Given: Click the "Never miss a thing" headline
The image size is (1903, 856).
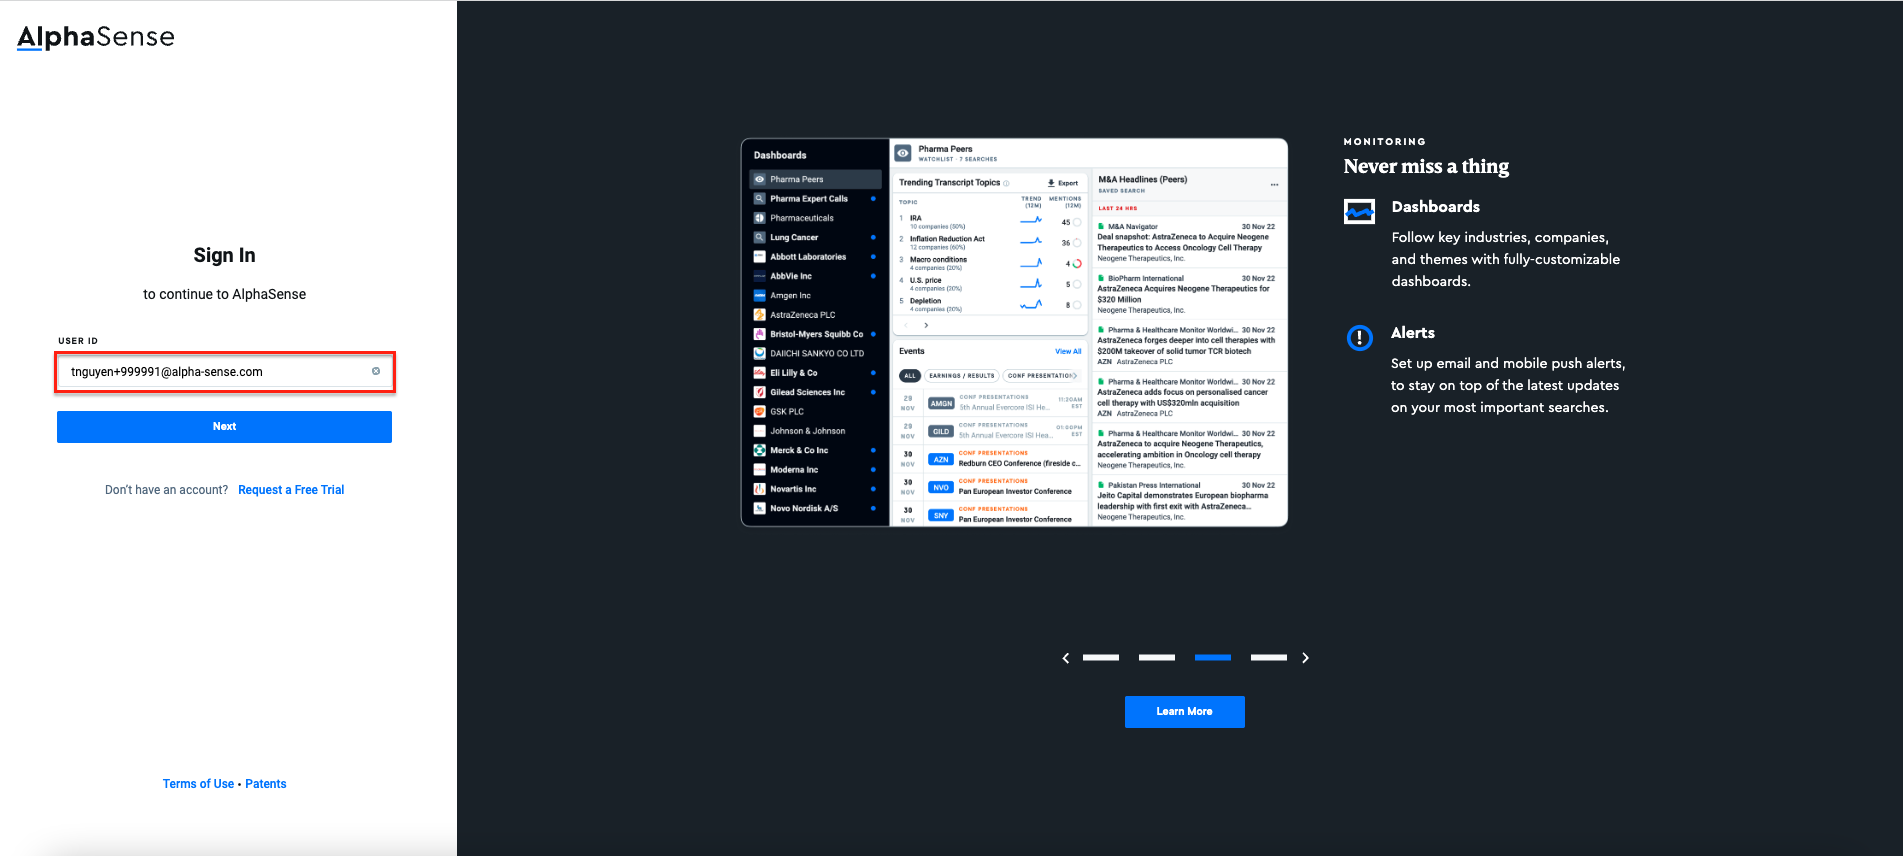Looking at the screenshot, I should 1426,167.
